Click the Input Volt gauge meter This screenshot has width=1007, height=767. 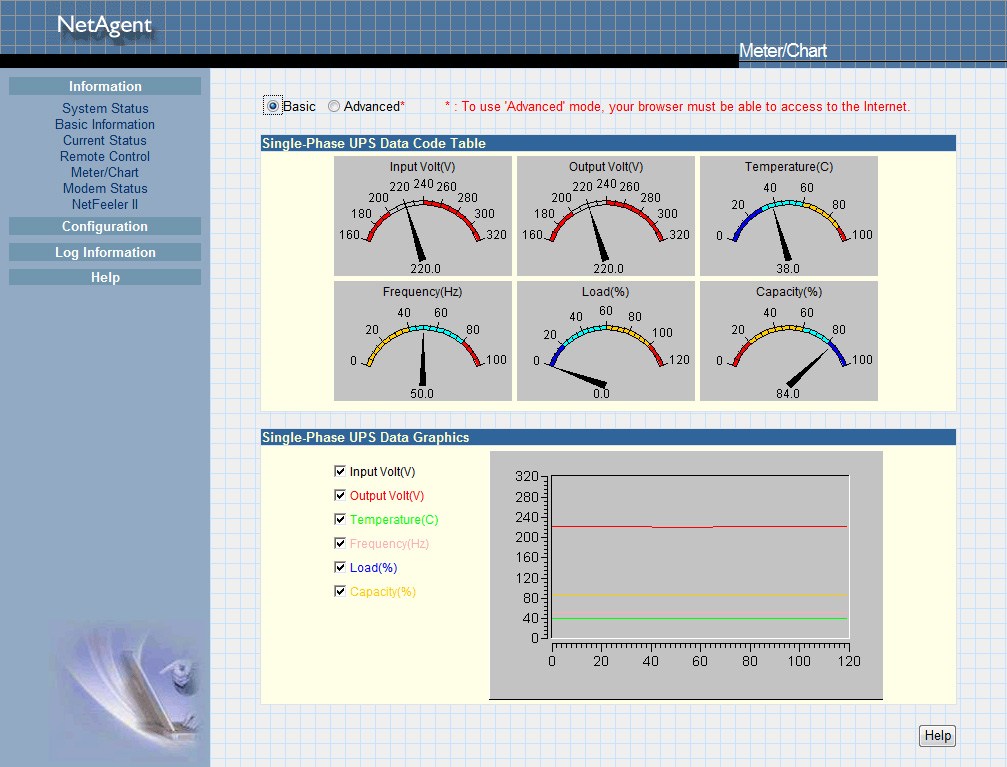click(422, 216)
